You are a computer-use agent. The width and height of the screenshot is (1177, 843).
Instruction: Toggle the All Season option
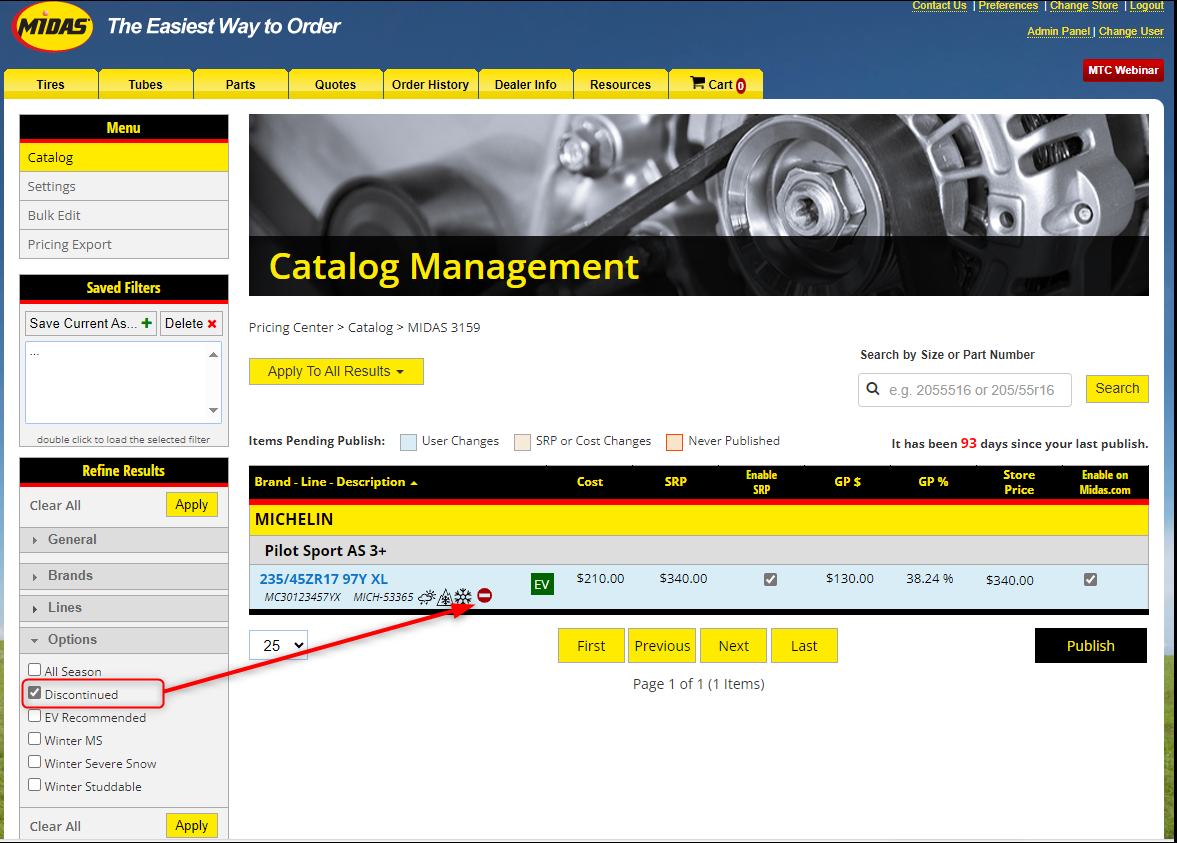(x=35, y=670)
